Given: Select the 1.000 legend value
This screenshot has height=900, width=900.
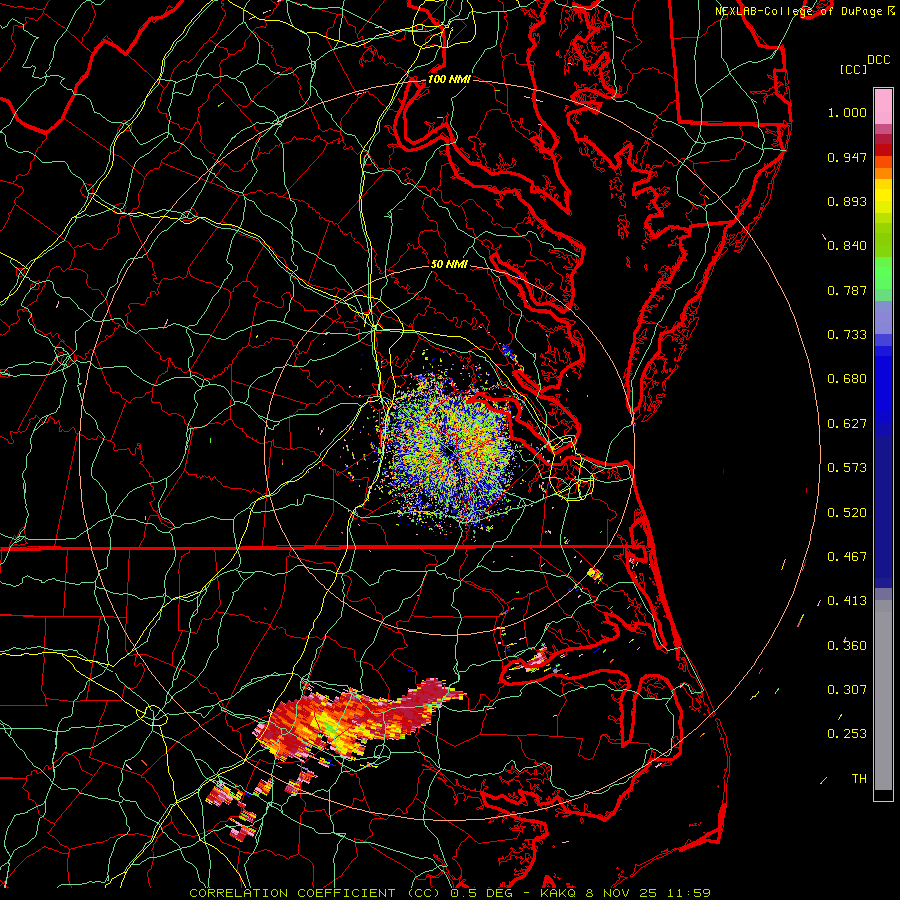Looking at the screenshot, I should coord(847,112).
